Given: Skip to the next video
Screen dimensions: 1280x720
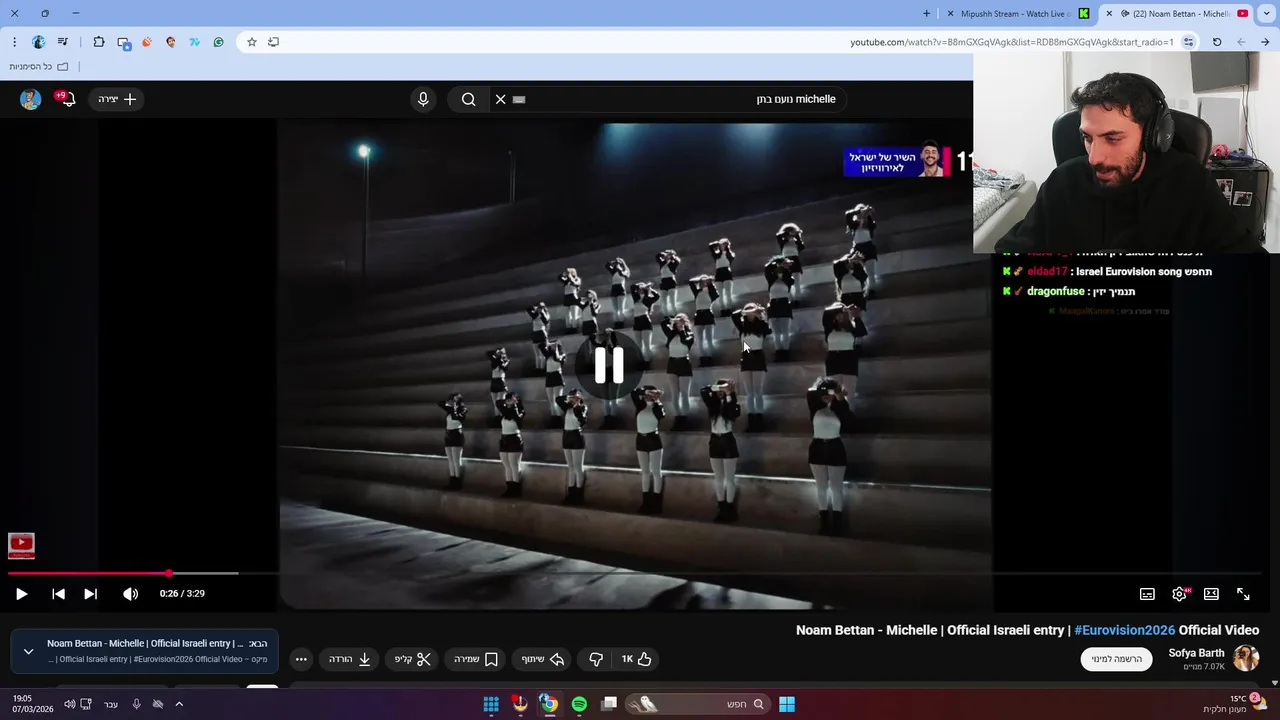Looking at the screenshot, I should point(90,594).
